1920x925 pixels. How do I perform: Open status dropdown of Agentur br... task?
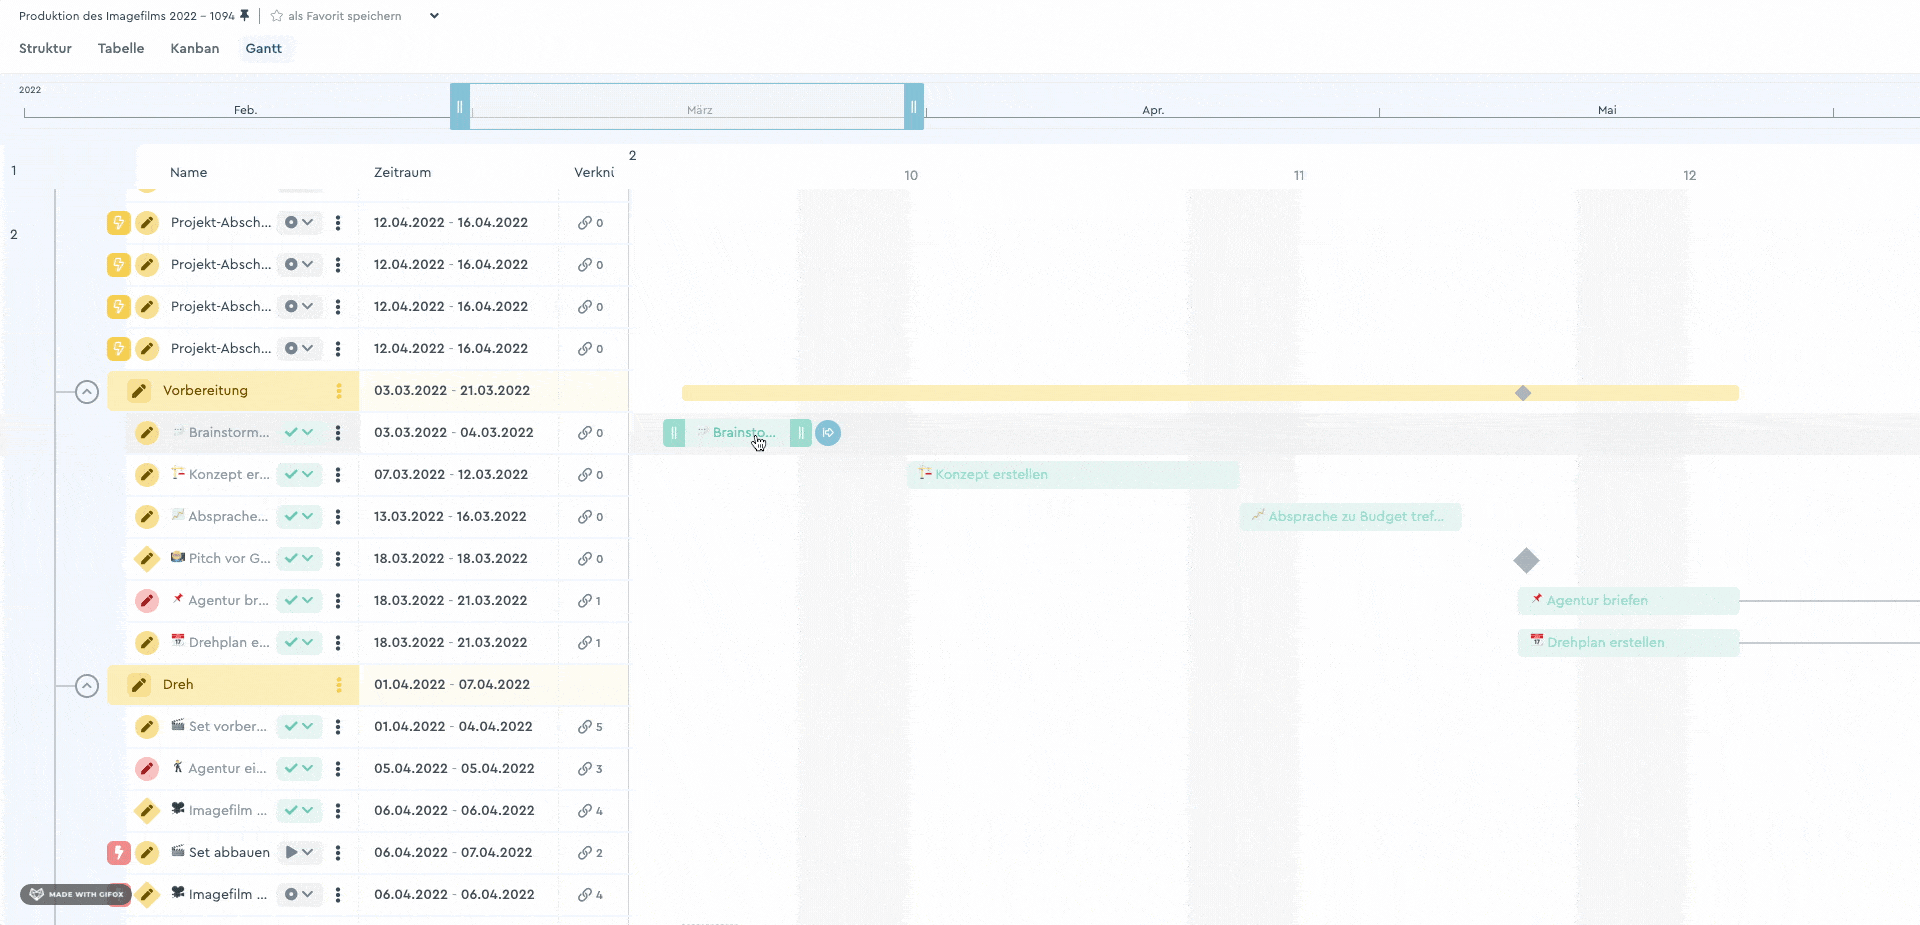click(299, 601)
